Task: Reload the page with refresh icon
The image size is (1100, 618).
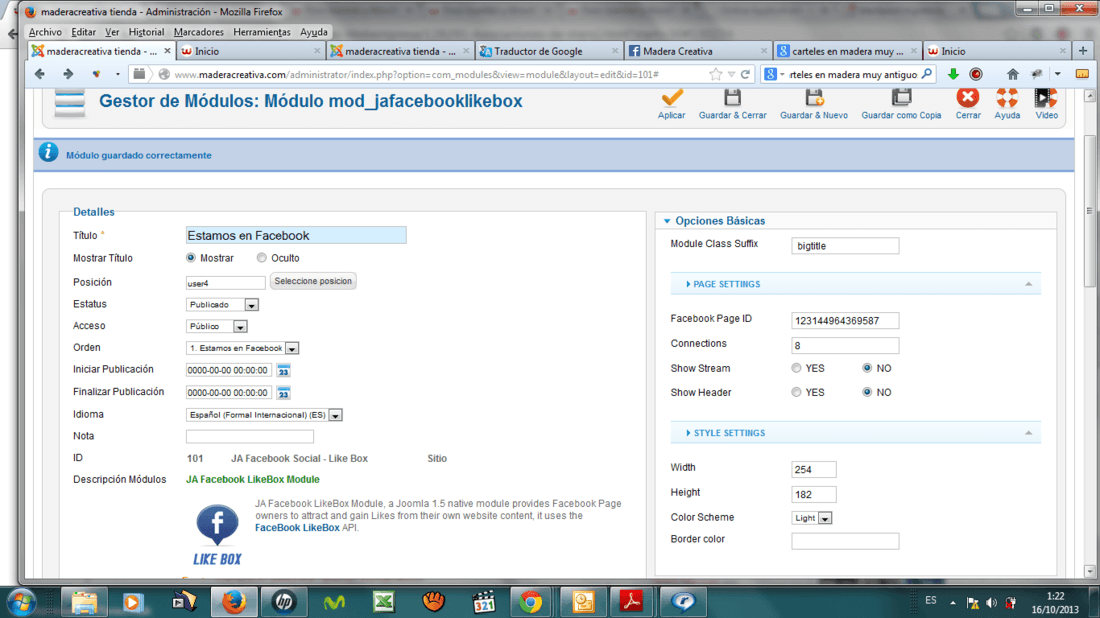Action: pyautogui.click(x=745, y=74)
